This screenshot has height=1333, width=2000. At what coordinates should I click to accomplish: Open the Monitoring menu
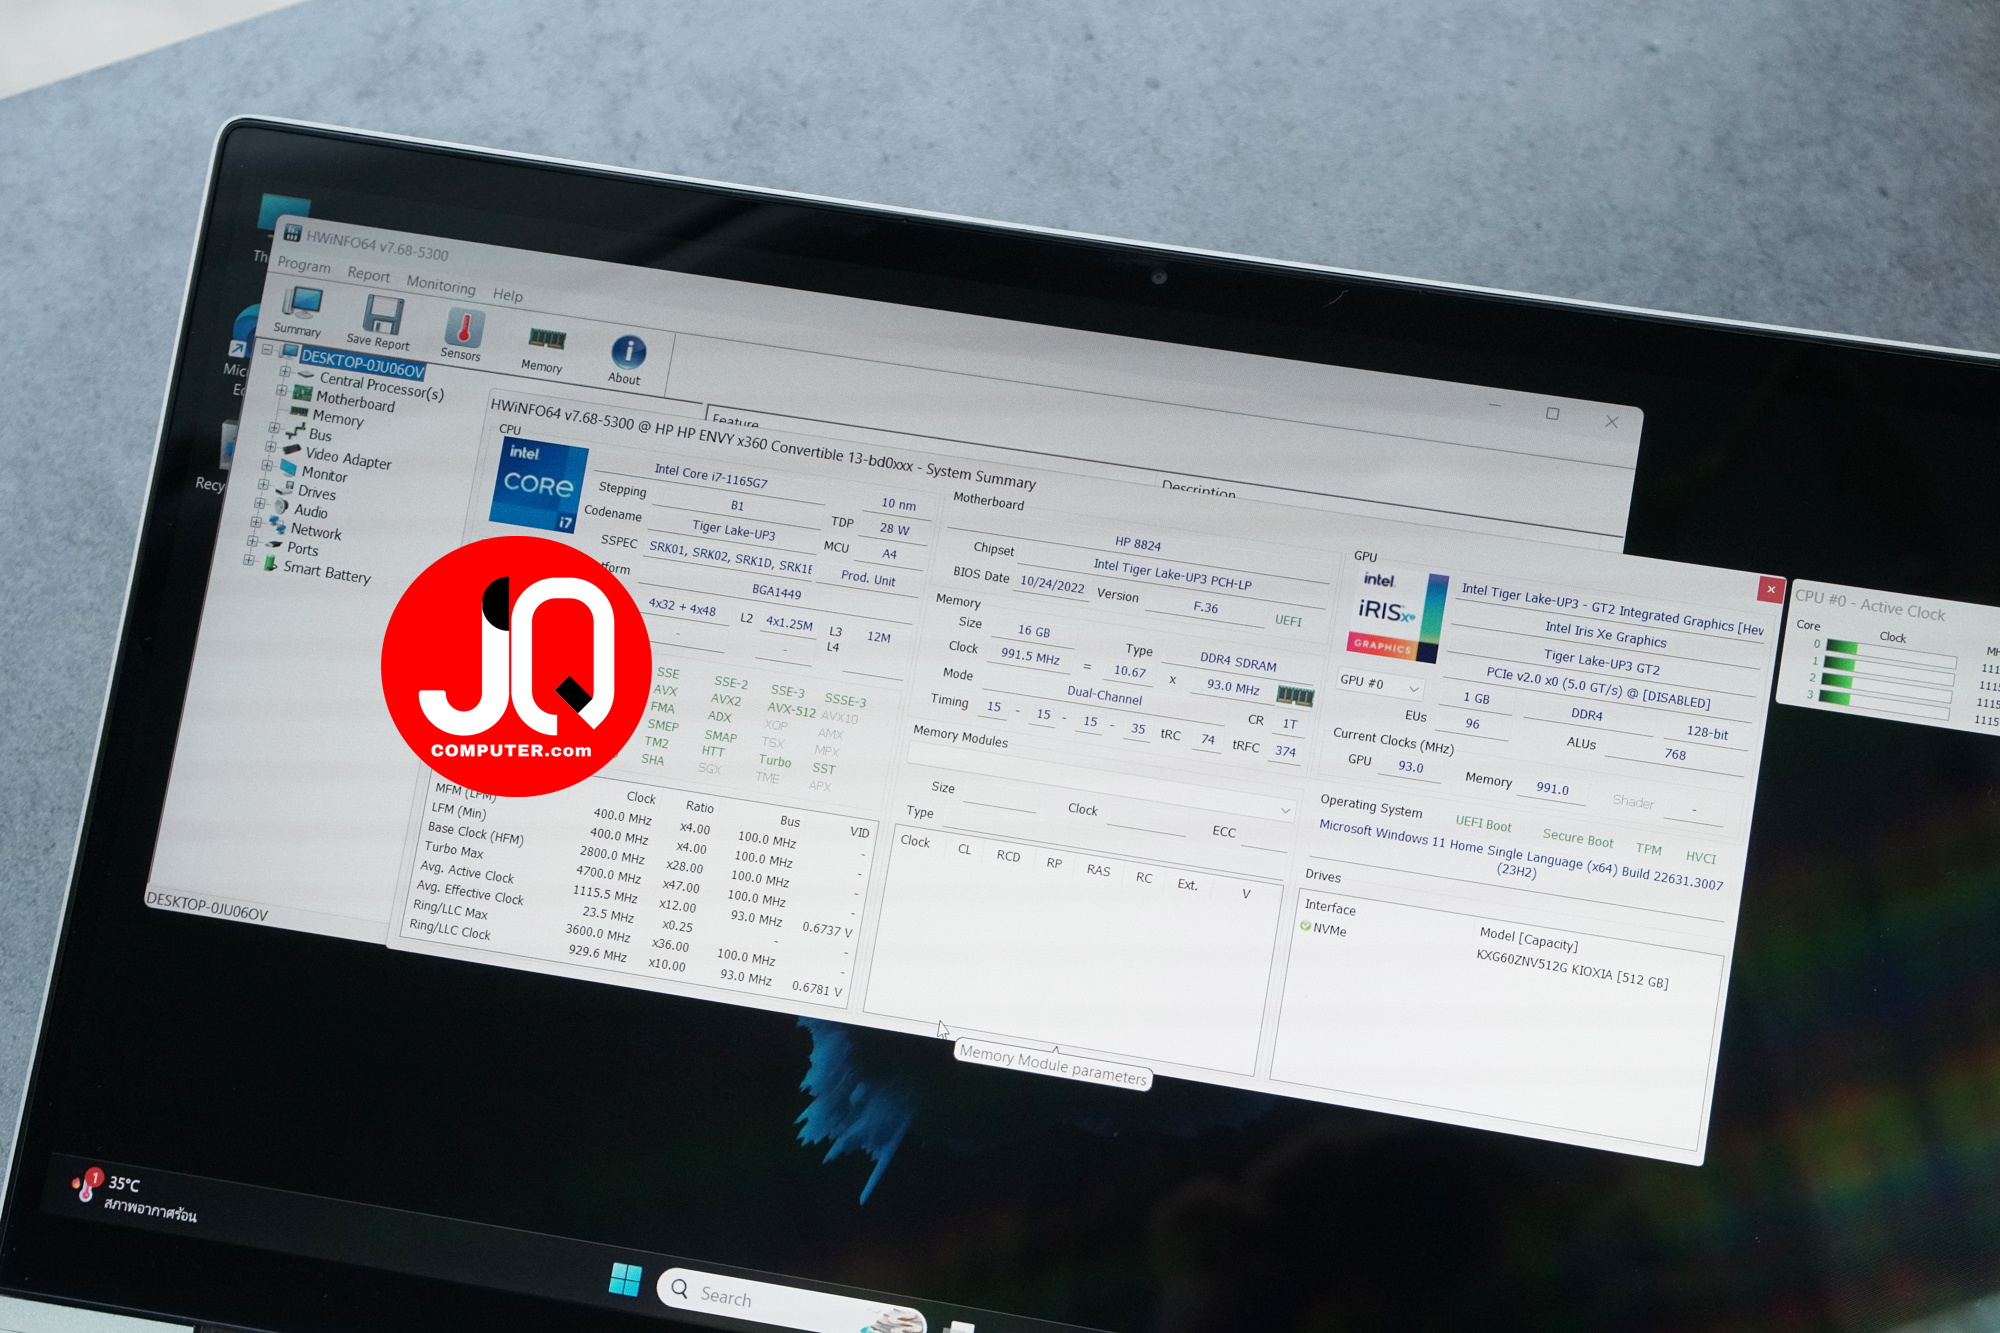pyautogui.click(x=441, y=285)
